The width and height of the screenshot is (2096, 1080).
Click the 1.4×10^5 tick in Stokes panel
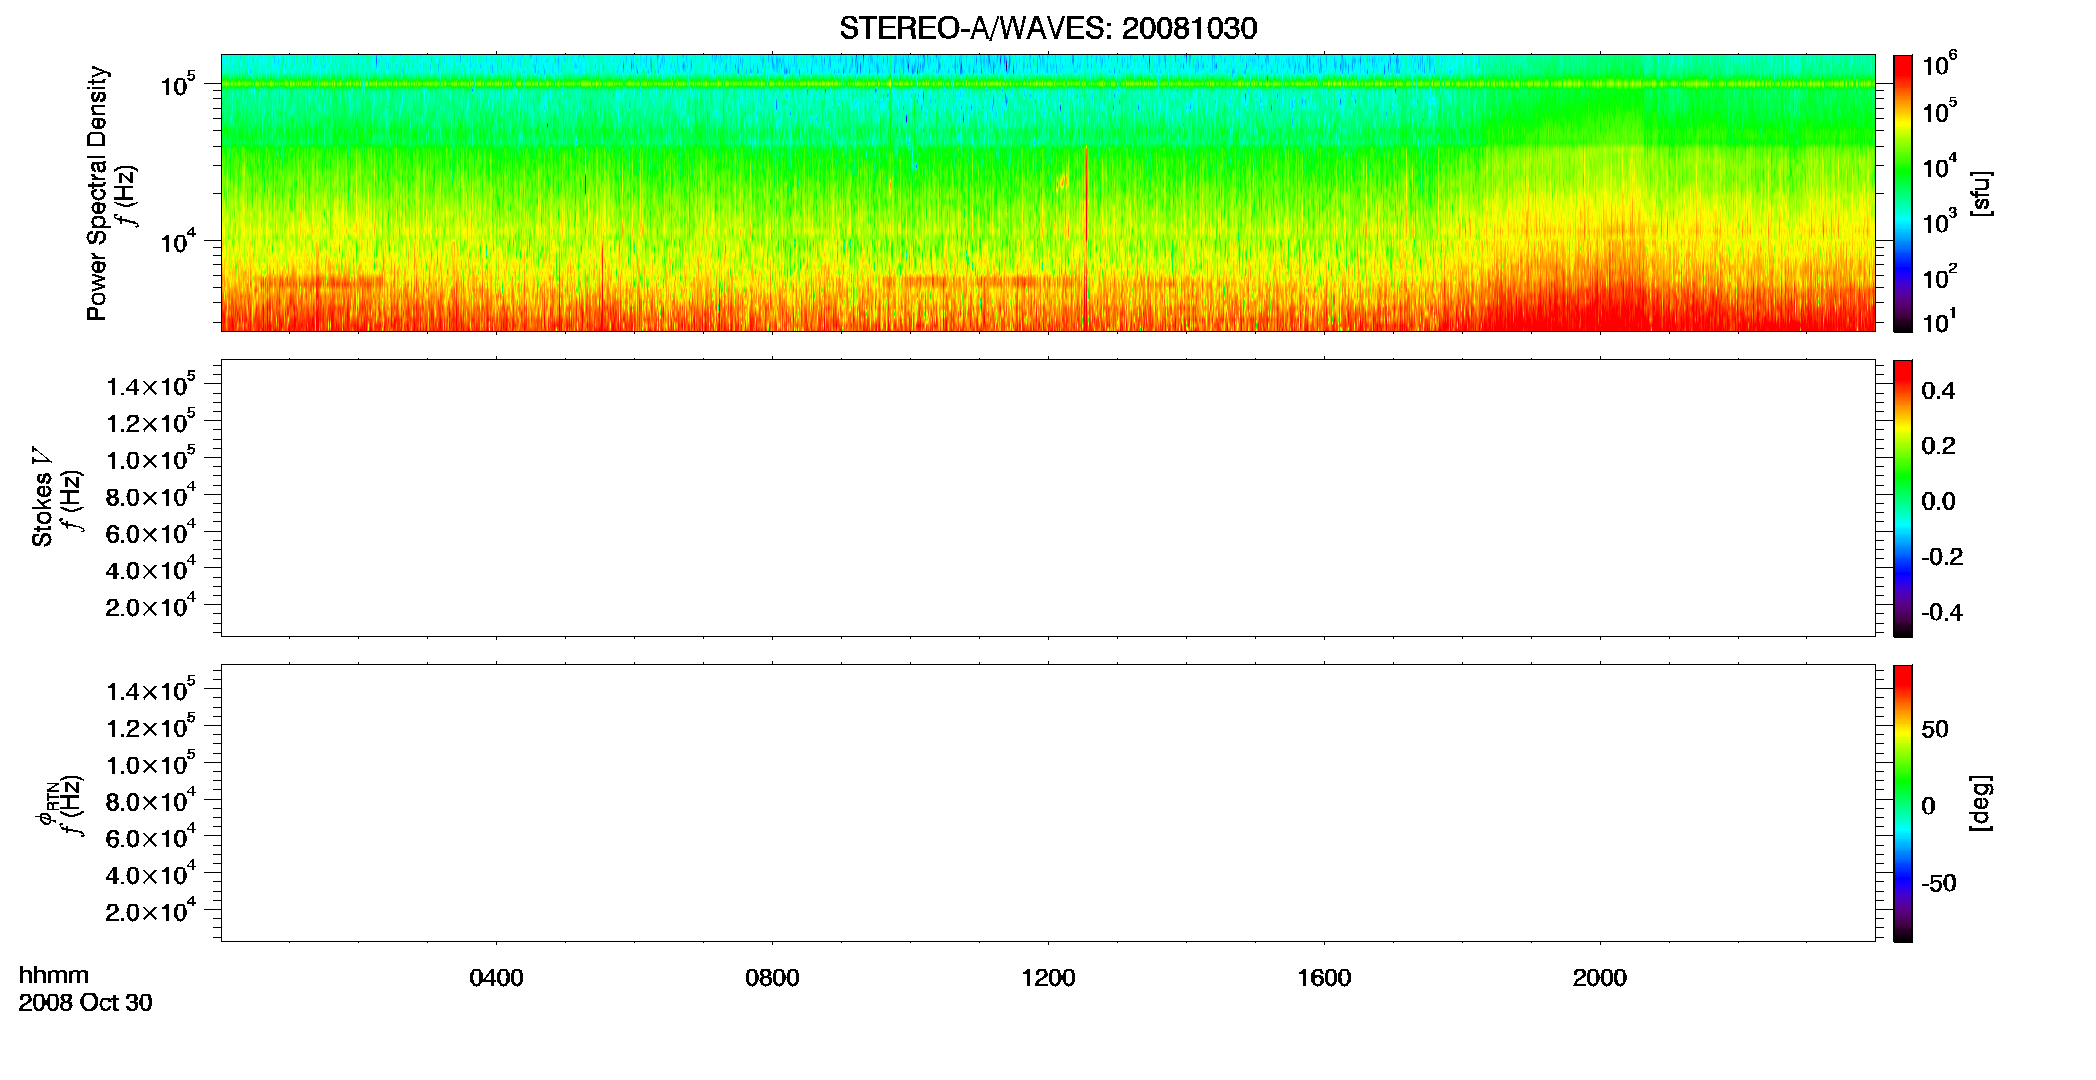150,386
